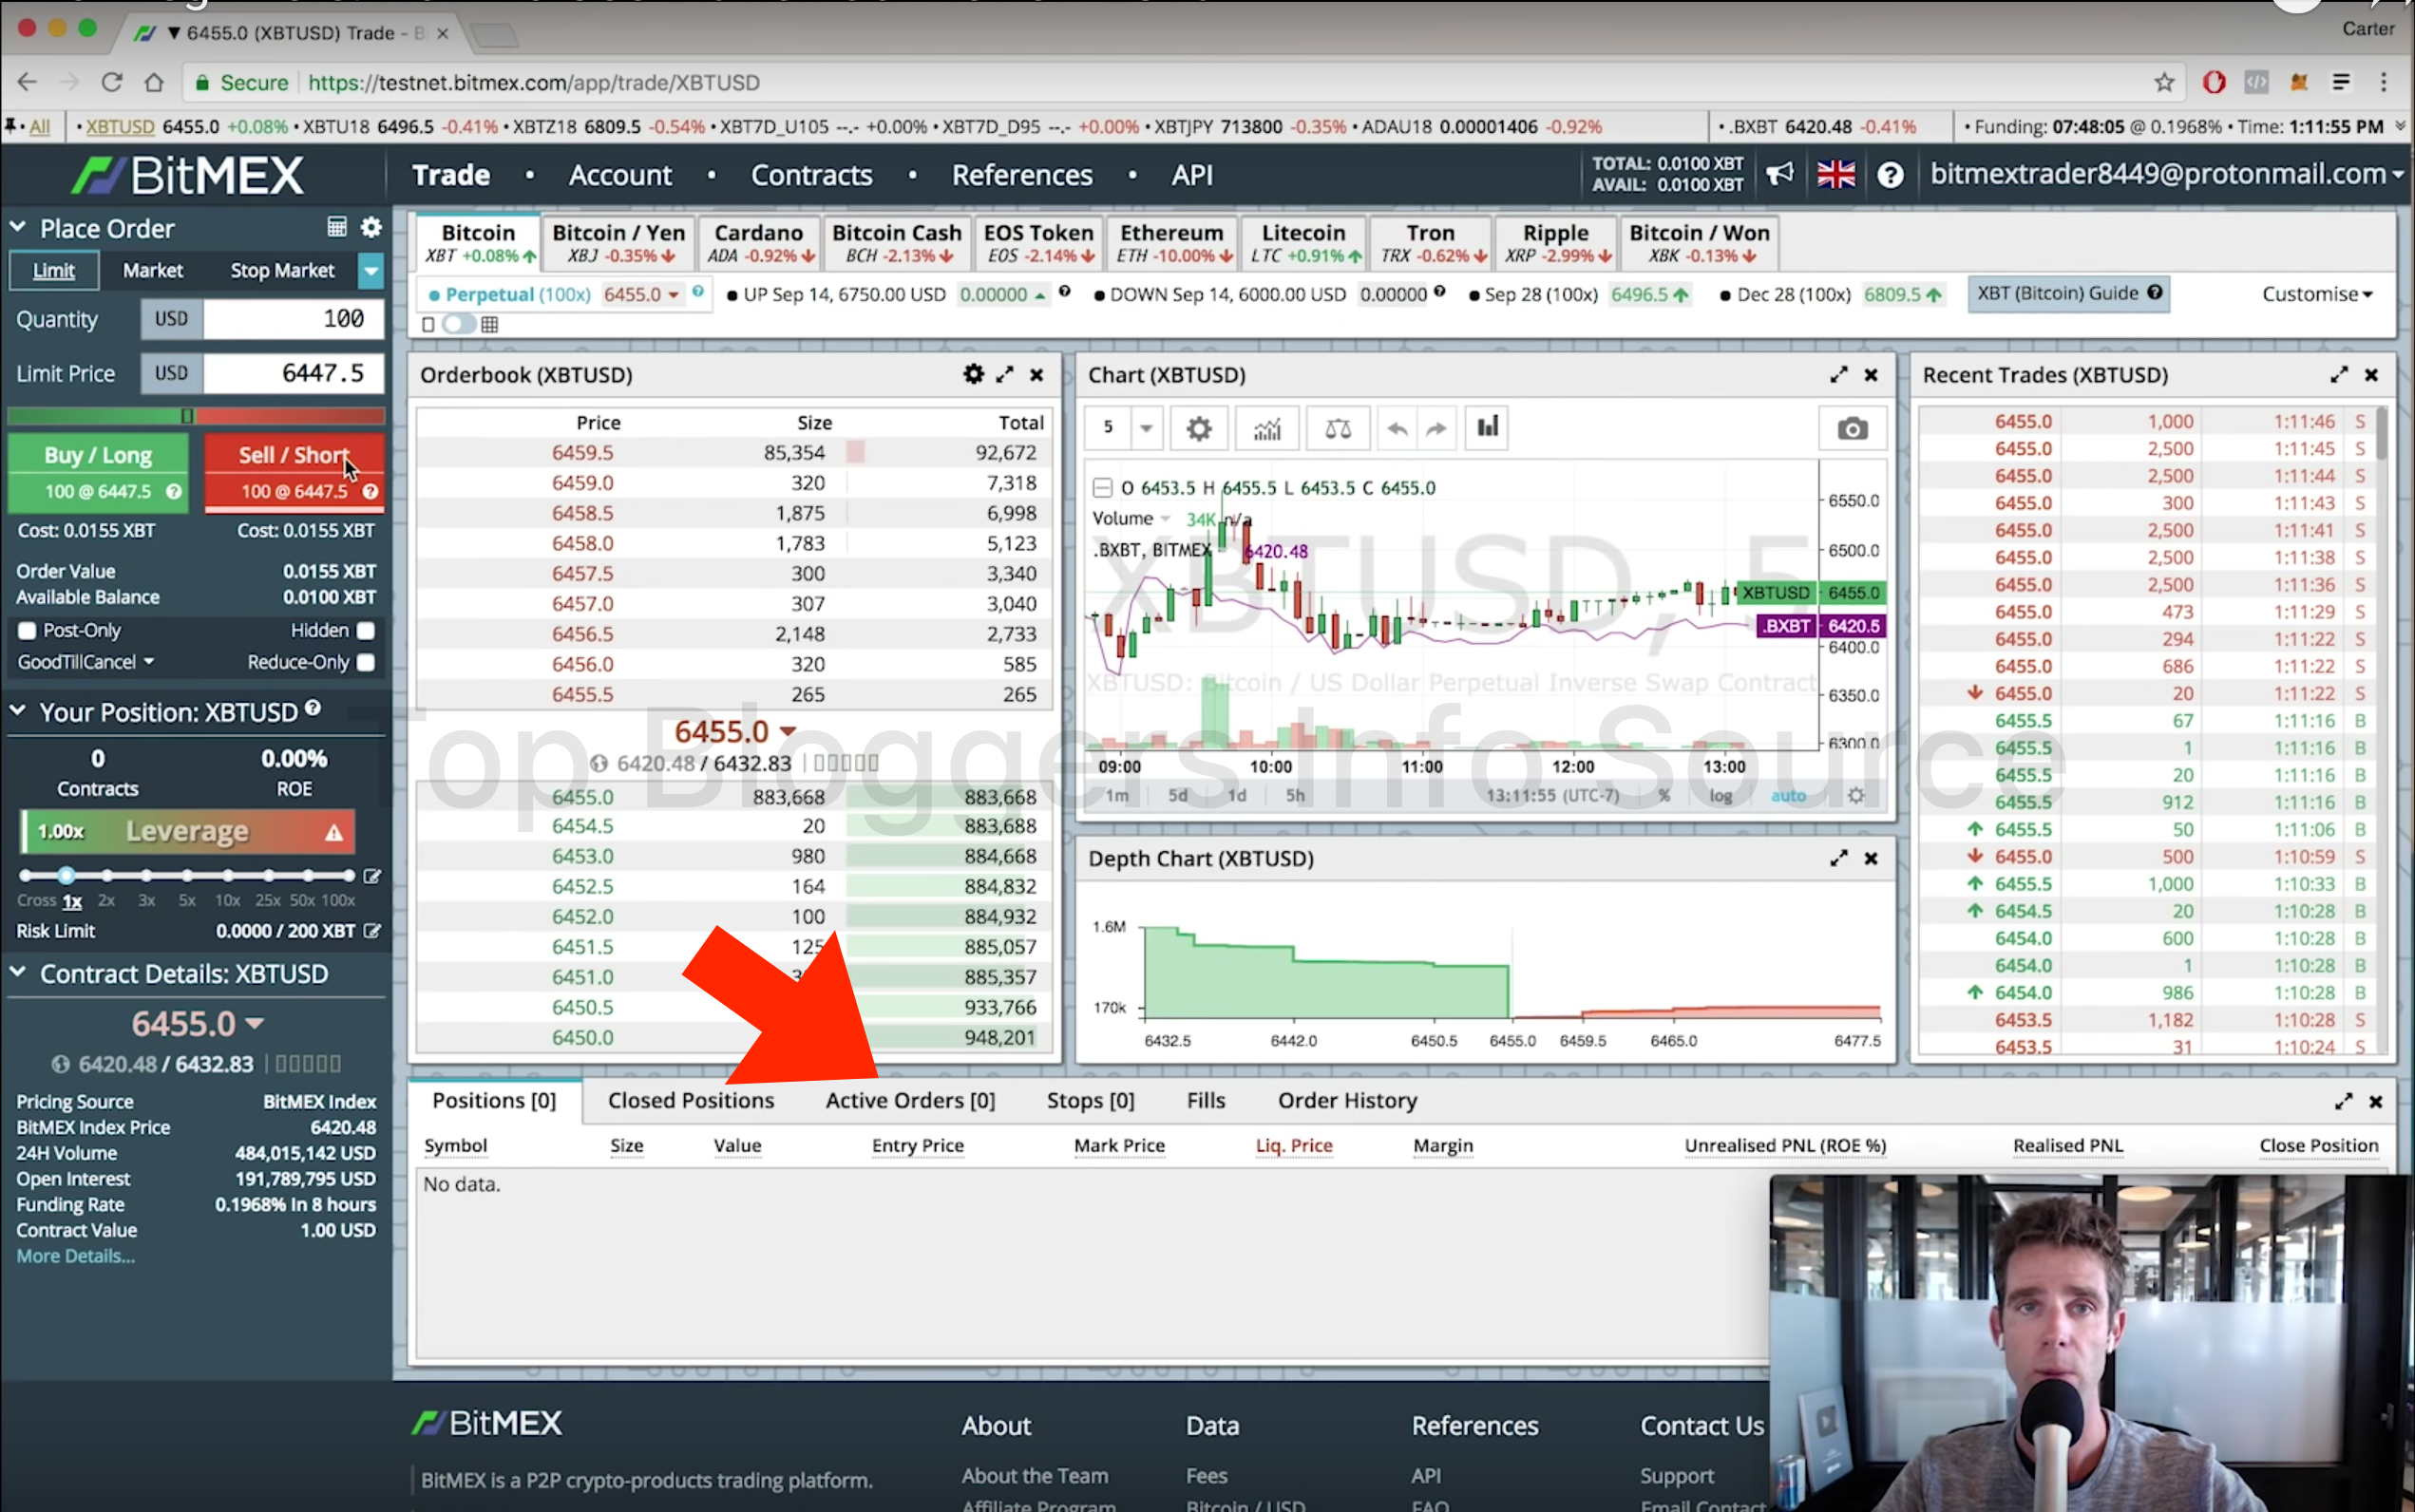Viewport: 2415px width, 1512px height.
Task: Set leverage slider to 10x
Action: tap(228, 876)
